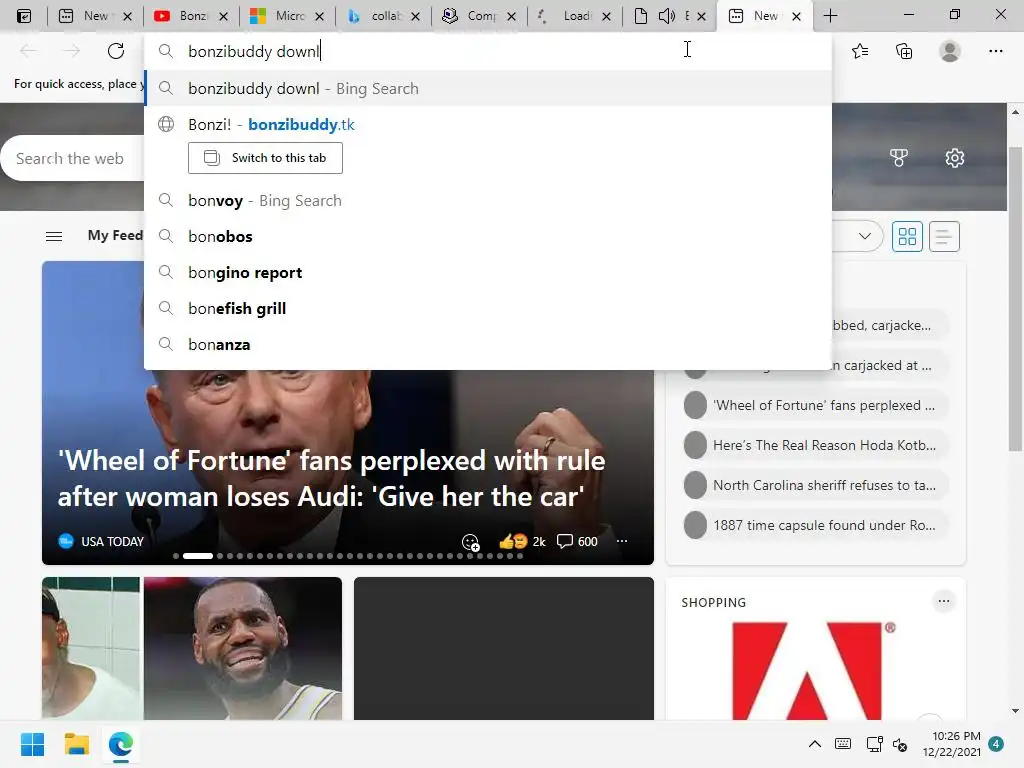Switch to the audio-playing tab

pos(661,16)
